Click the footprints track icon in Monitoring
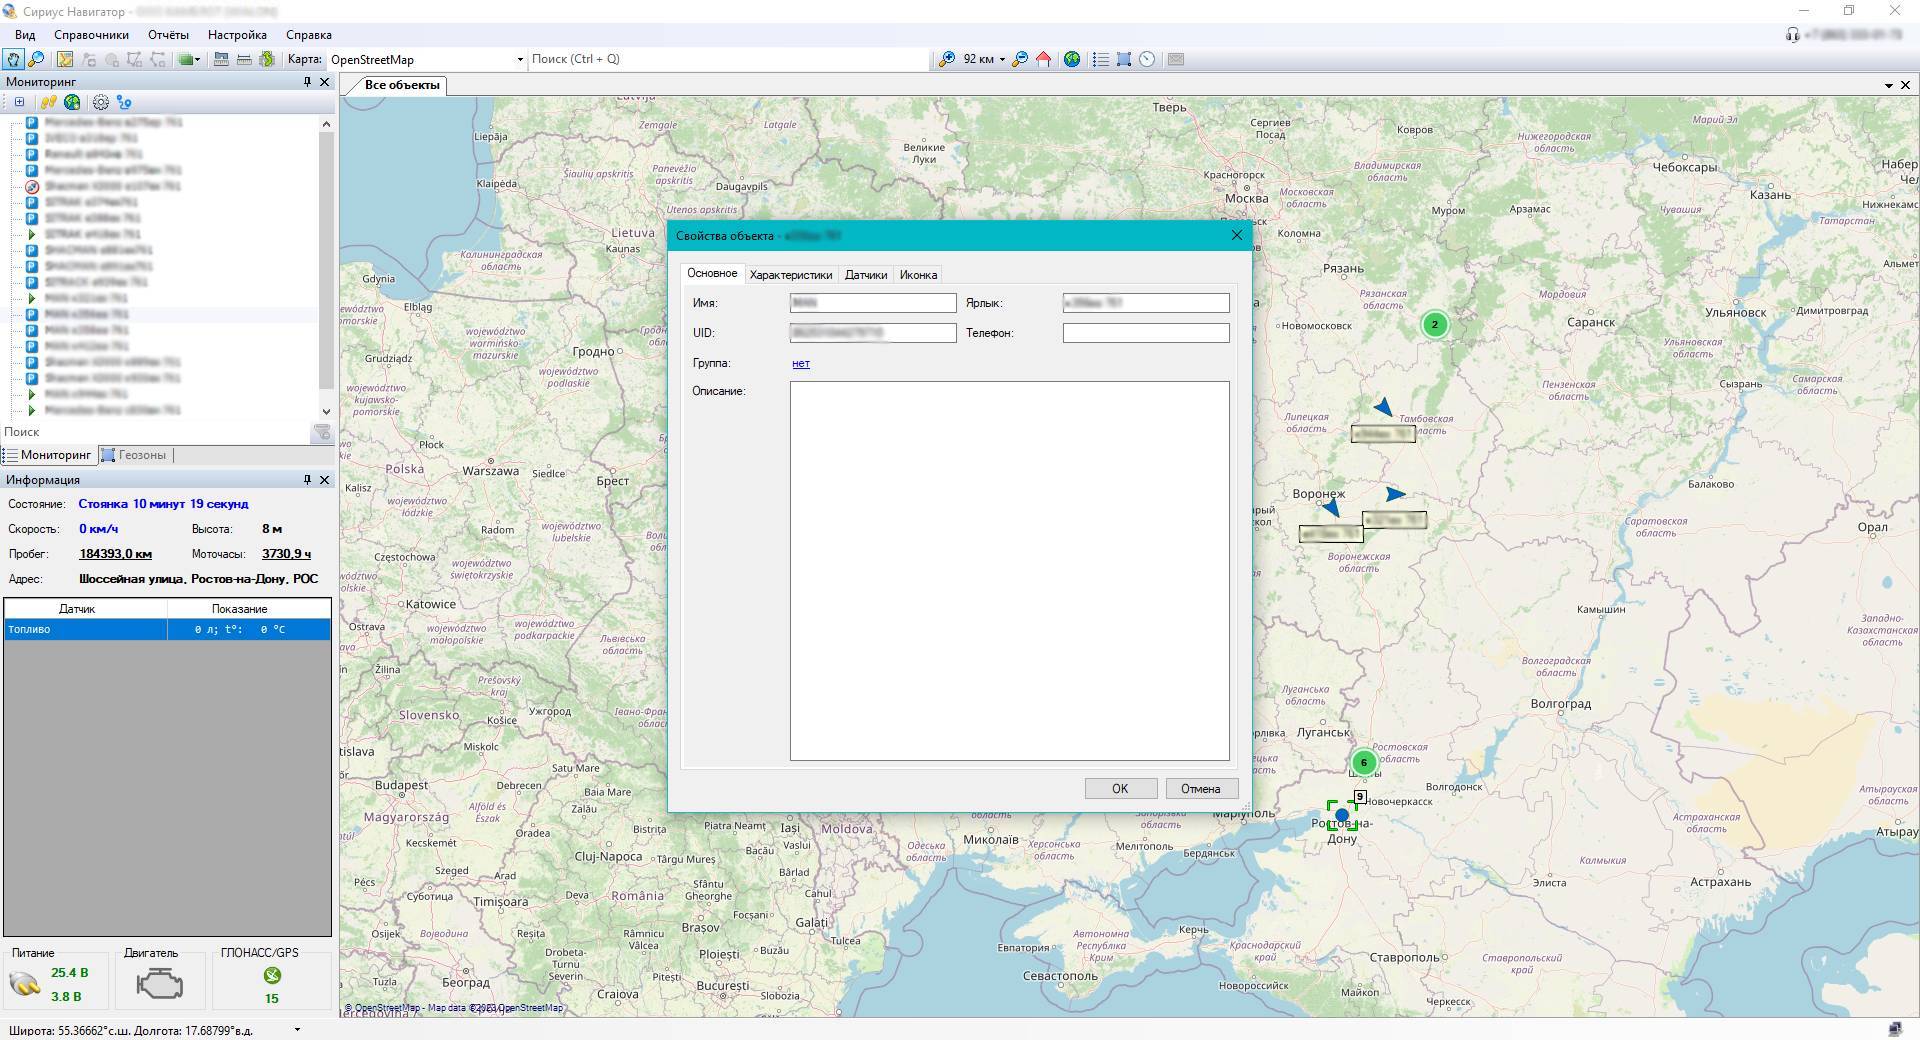This screenshot has width=1920, height=1040. pos(48,102)
